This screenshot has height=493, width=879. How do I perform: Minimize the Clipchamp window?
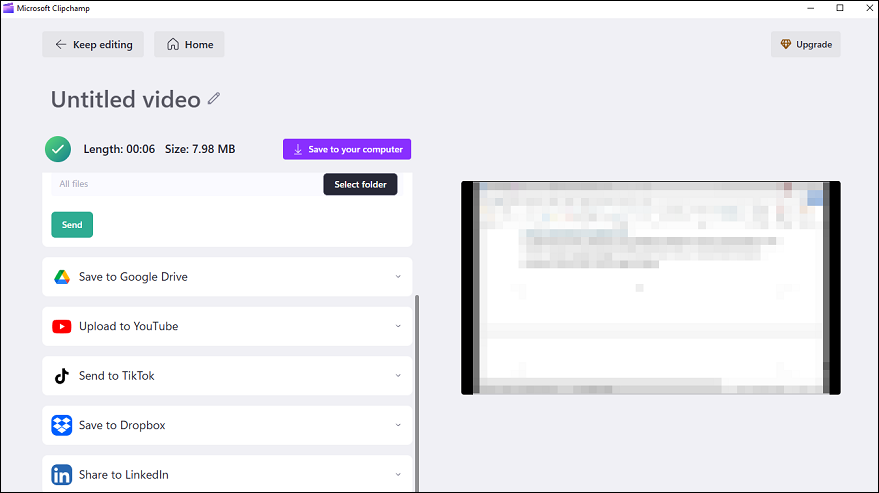point(811,8)
